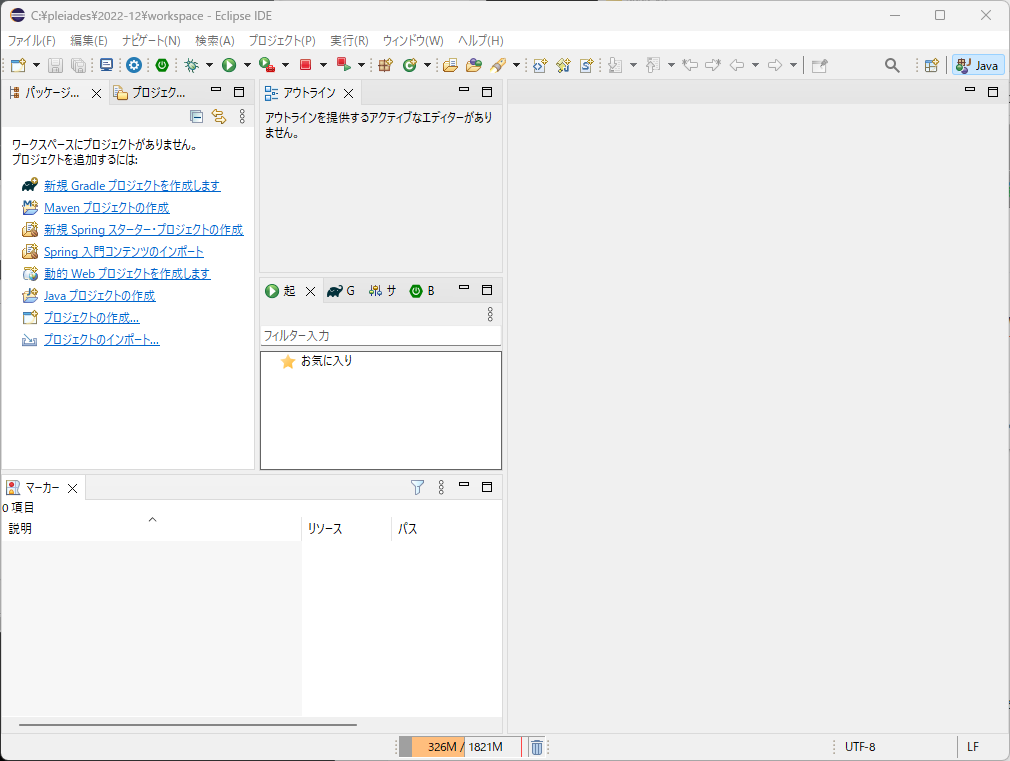Click the garbage collector trash icon
This screenshot has height=761, width=1010.
pyautogui.click(x=537, y=747)
